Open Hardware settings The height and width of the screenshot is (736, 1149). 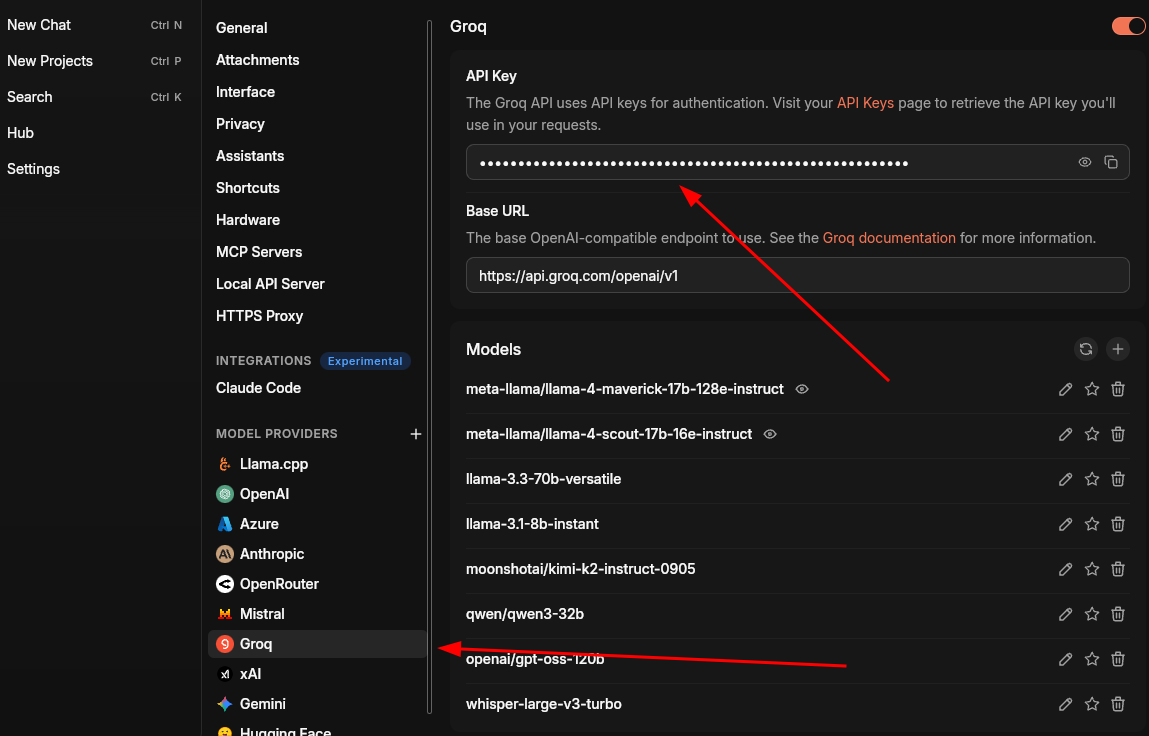click(x=248, y=220)
